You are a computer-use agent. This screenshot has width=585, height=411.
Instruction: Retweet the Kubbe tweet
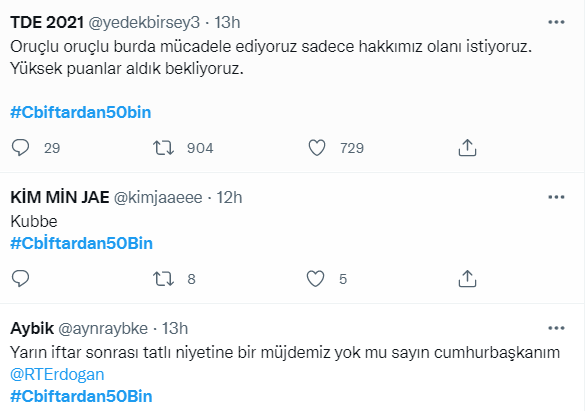163,279
